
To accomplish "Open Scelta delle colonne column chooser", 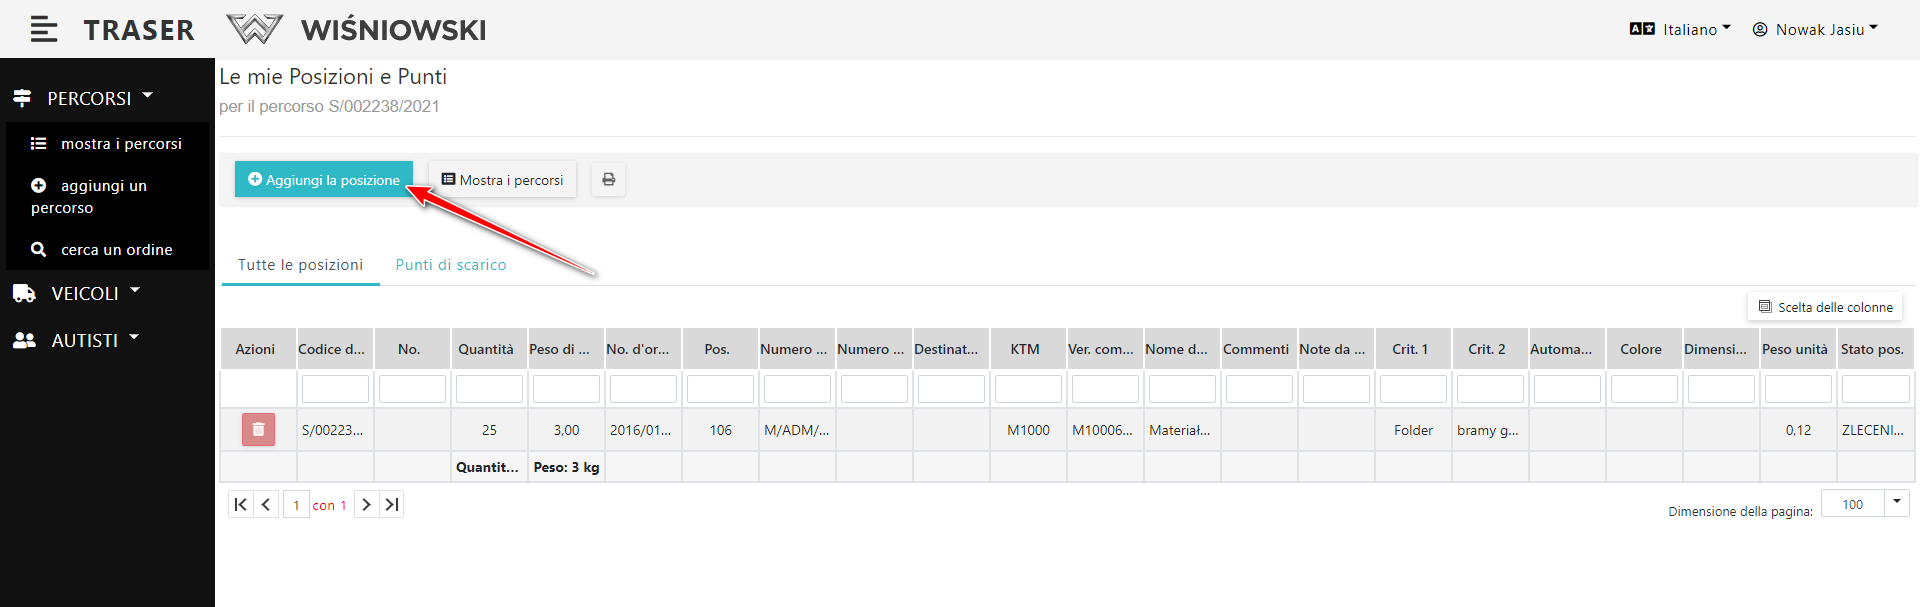I will (1825, 307).
